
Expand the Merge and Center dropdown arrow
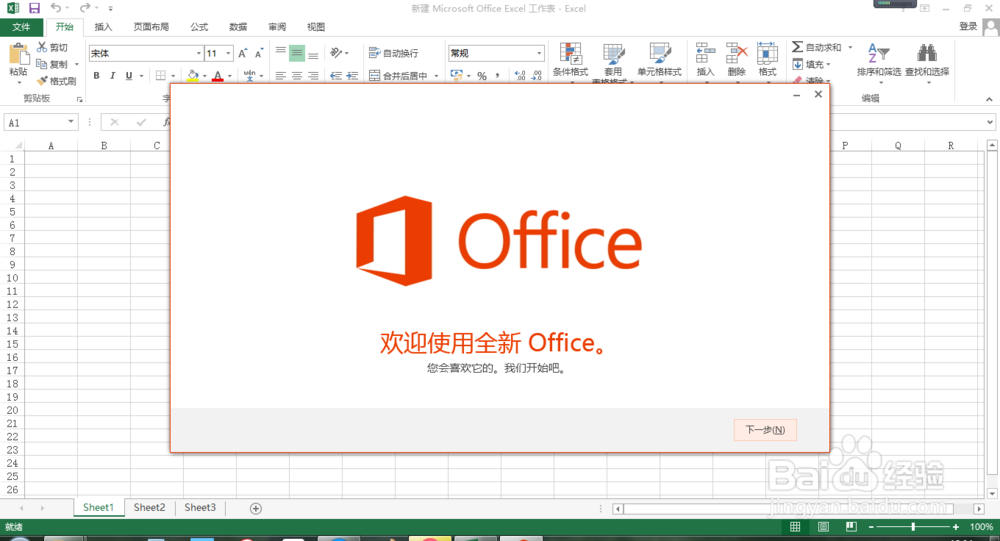click(436, 76)
